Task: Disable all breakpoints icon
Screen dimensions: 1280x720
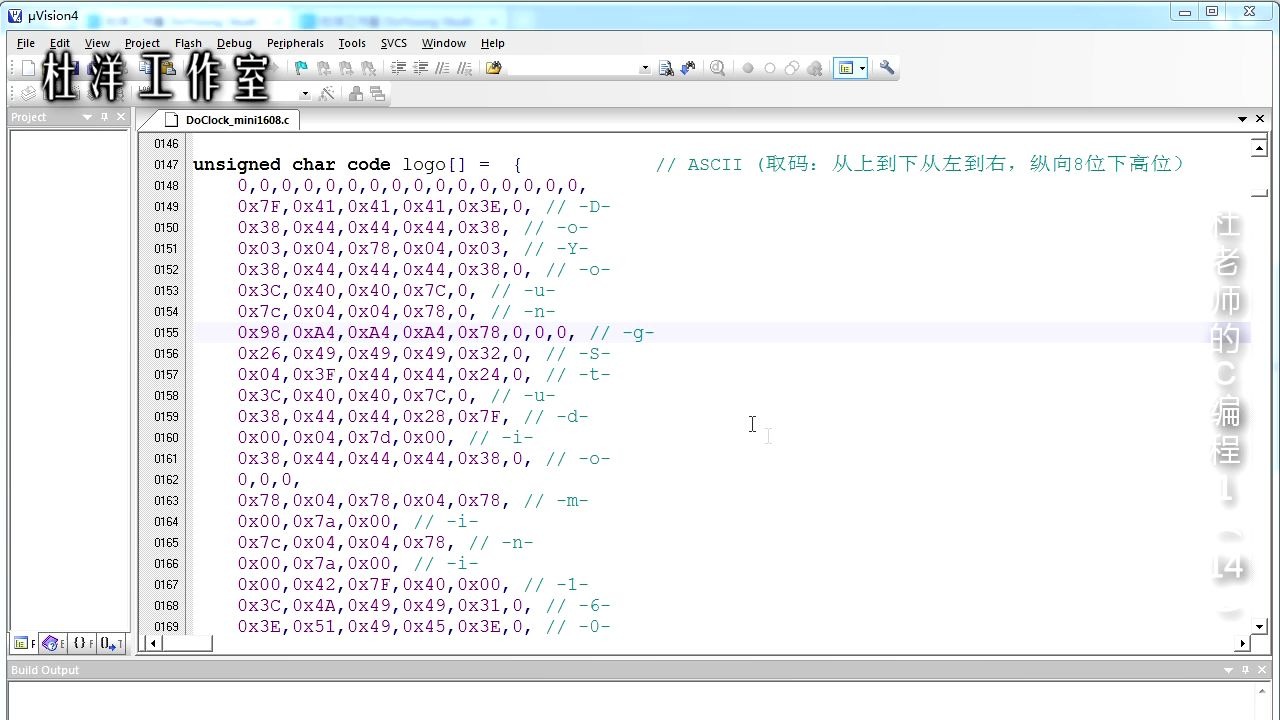Action: (792, 68)
